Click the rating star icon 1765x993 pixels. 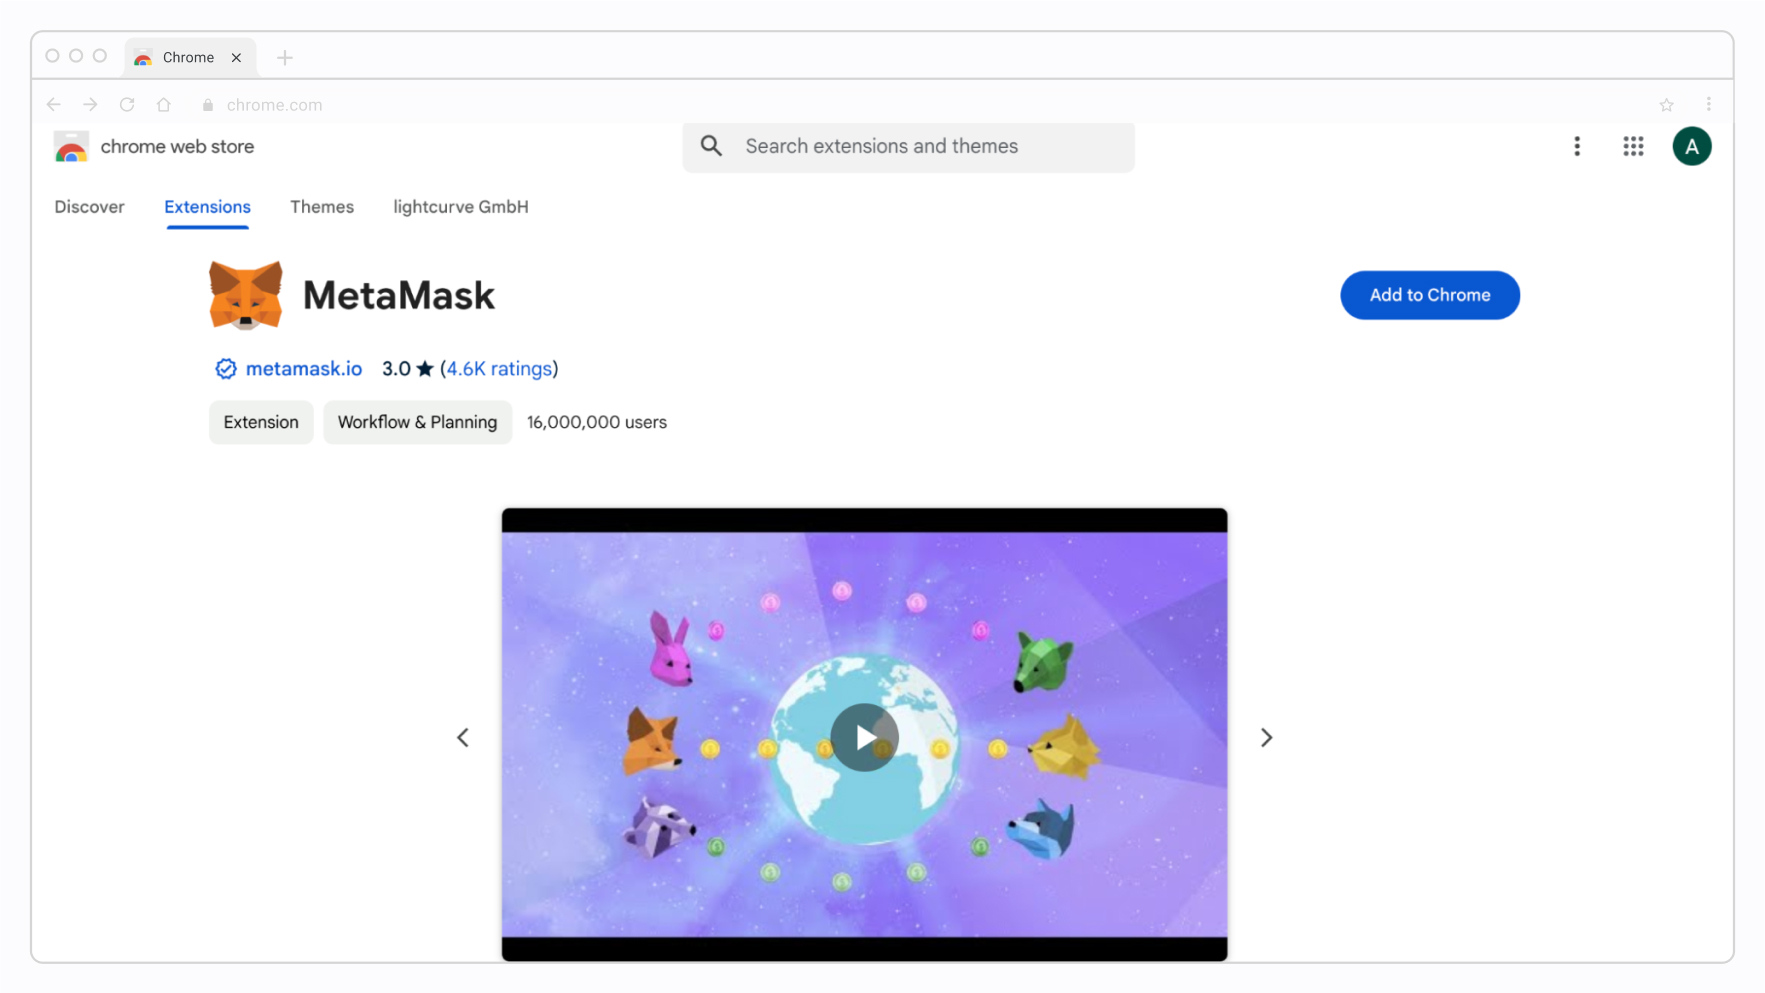click(x=425, y=369)
